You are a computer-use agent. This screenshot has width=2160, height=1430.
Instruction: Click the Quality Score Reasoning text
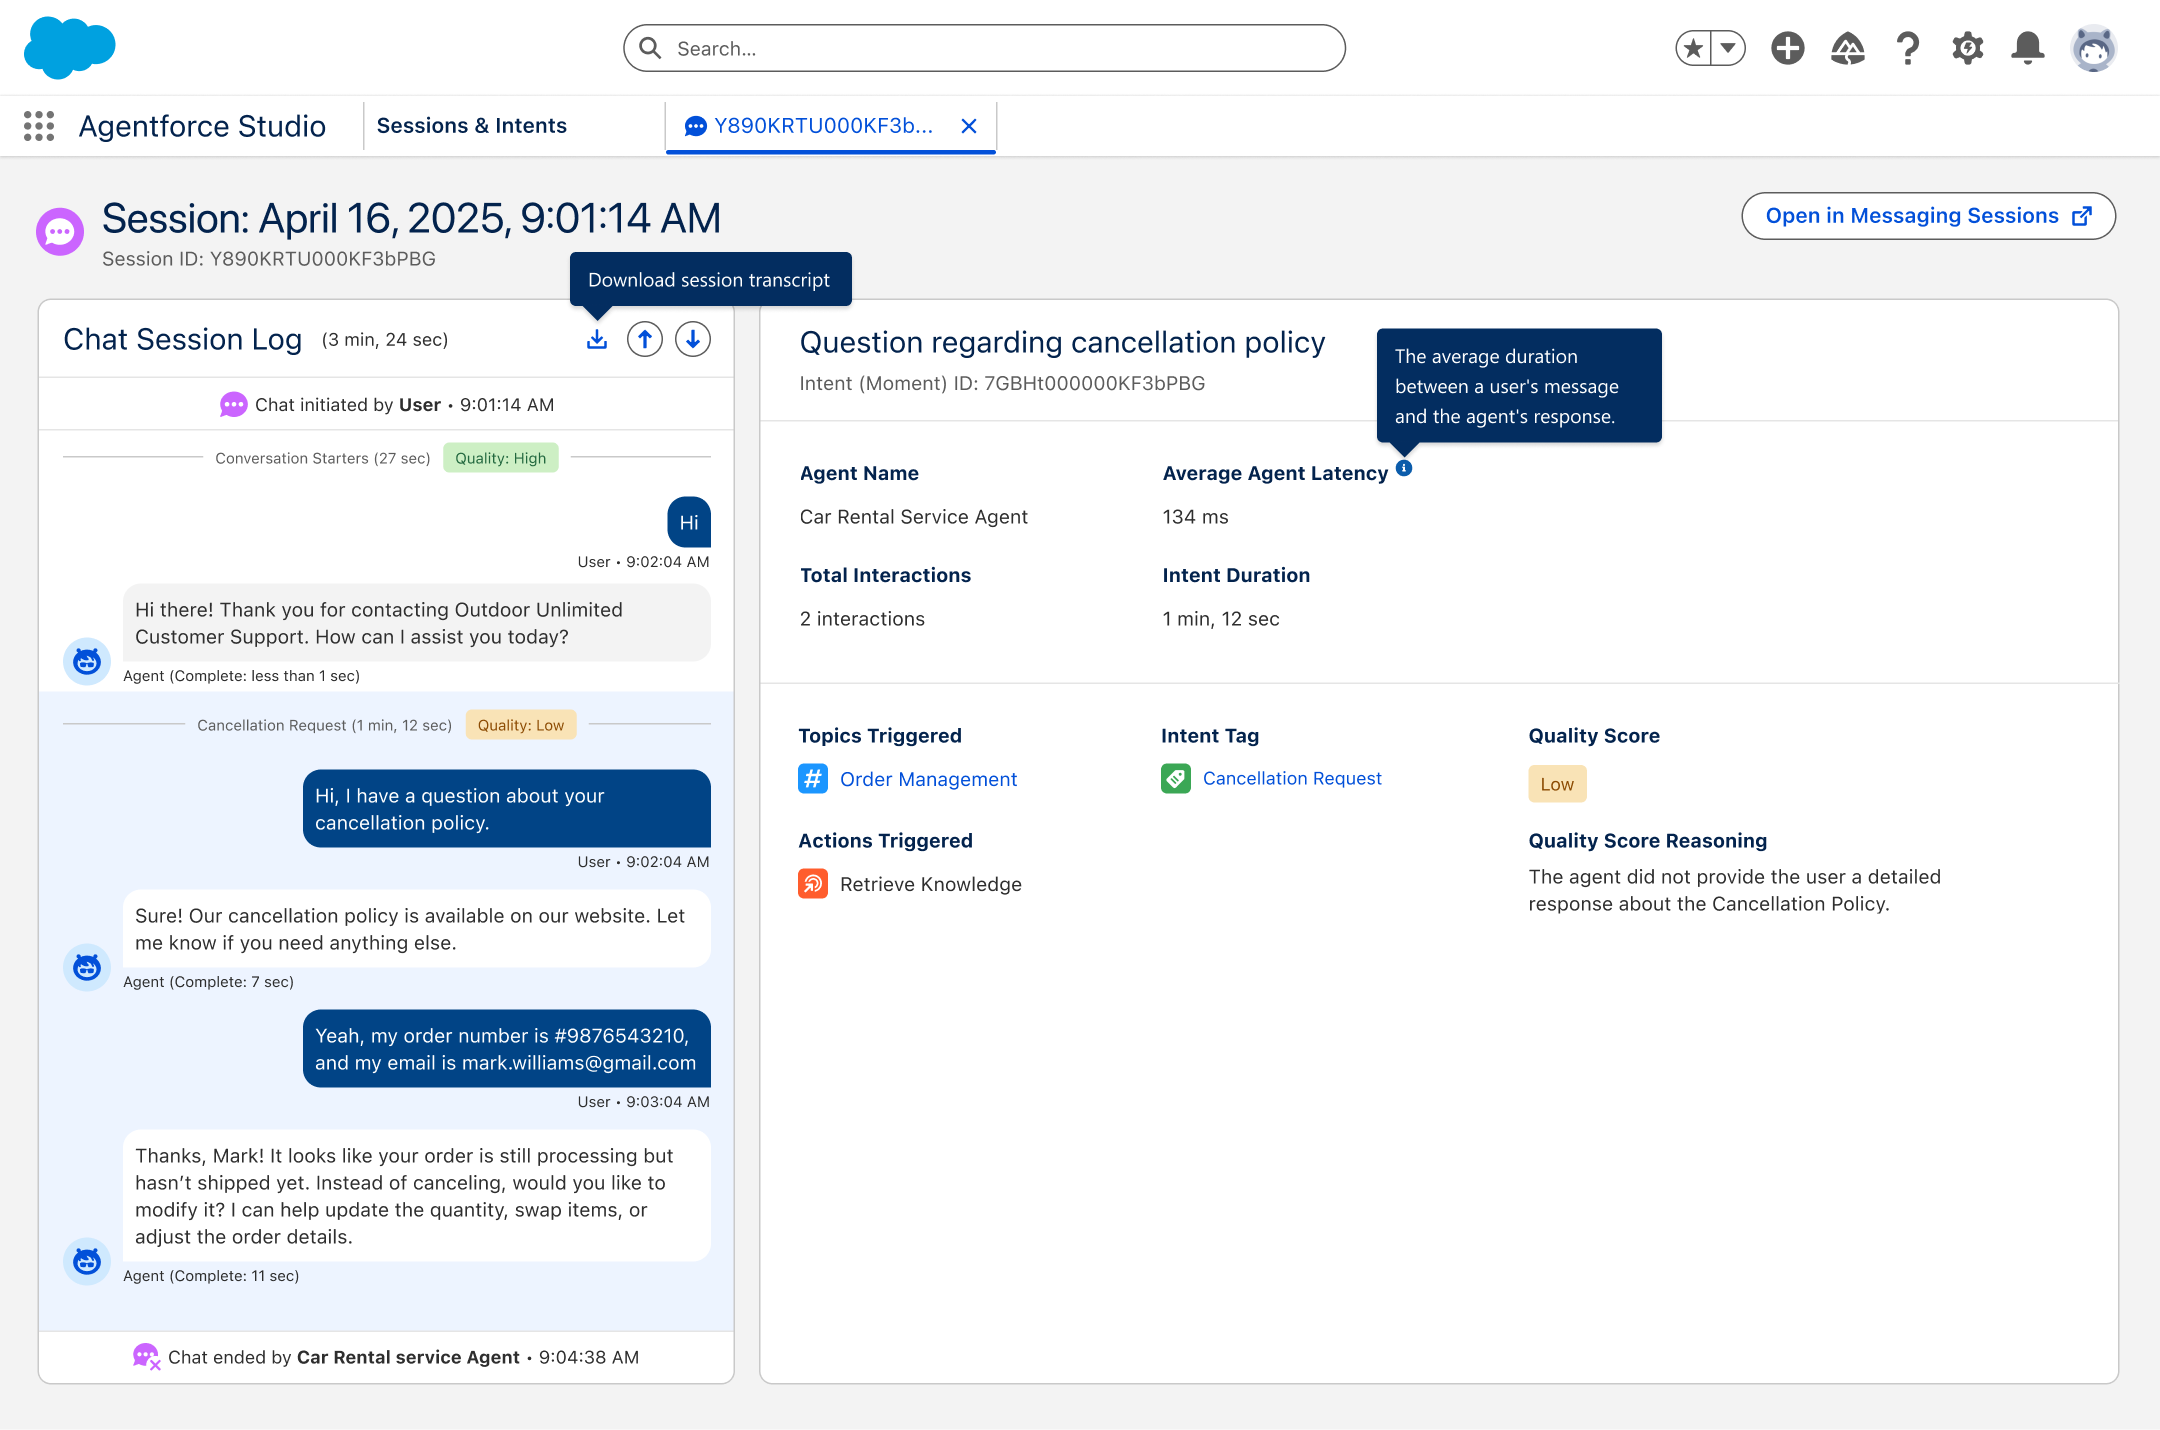coord(1734,890)
